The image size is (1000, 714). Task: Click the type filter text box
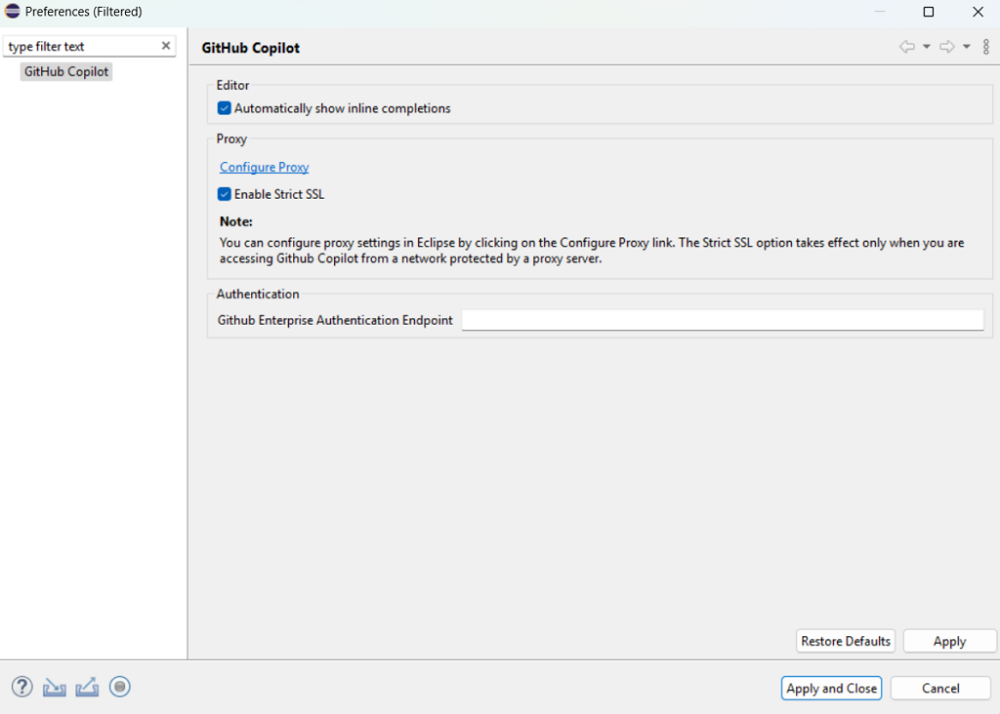tap(80, 45)
